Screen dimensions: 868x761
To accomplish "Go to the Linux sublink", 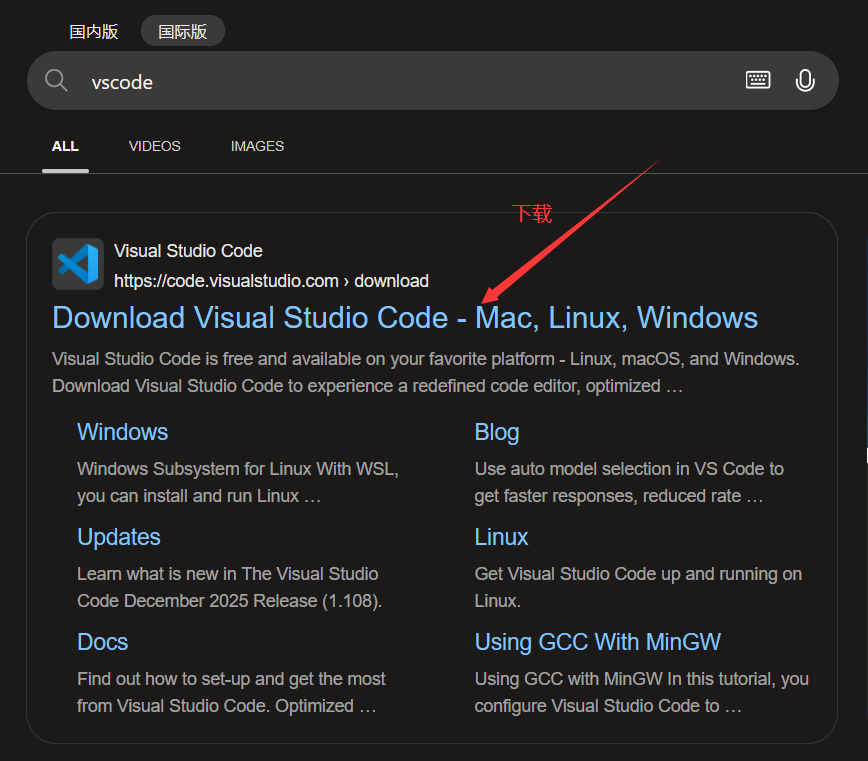I will pyautogui.click(x=501, y=537).
